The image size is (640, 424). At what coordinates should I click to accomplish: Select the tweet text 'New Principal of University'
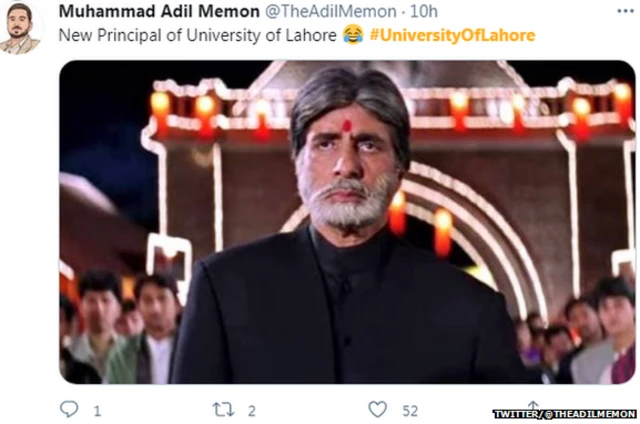[x=160, y=36]
